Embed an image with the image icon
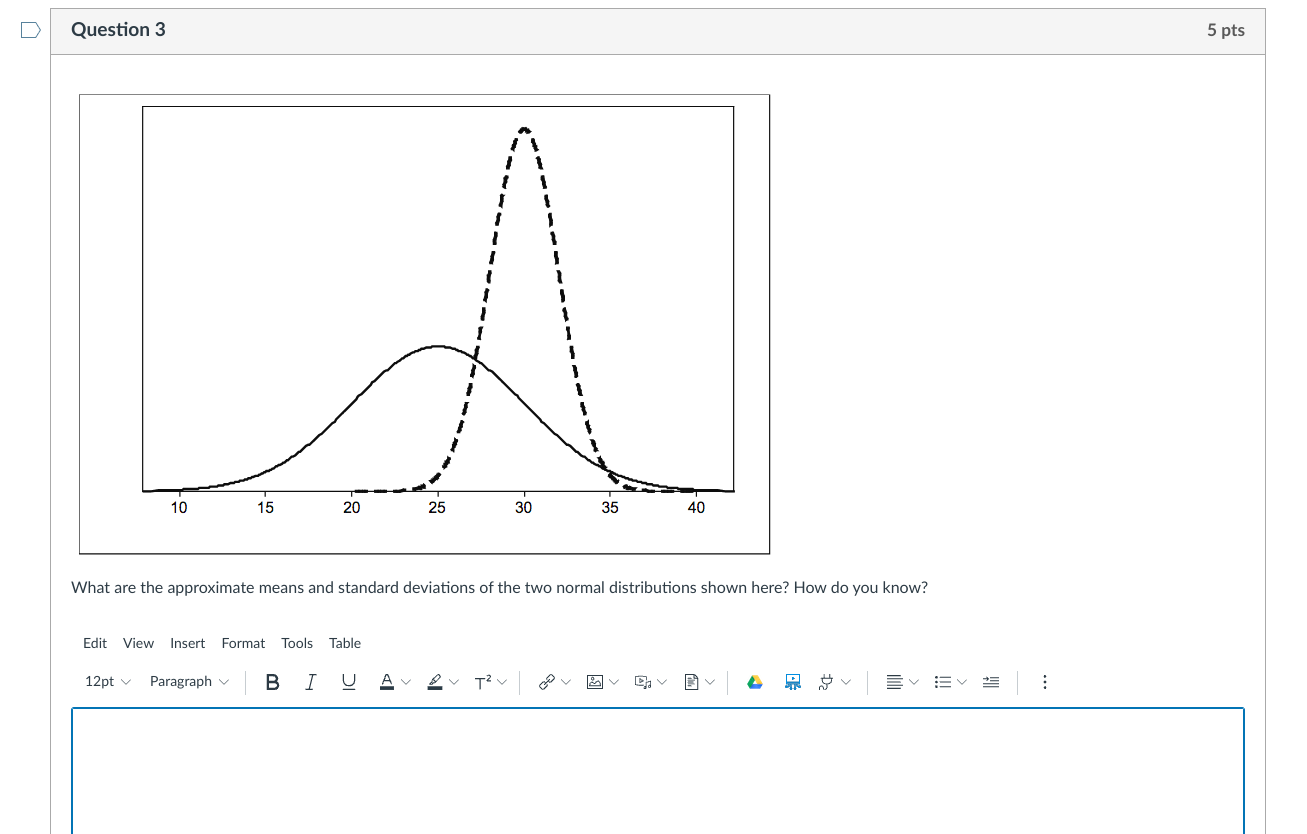Viewport: 1307px width, 834px height. 592,681
